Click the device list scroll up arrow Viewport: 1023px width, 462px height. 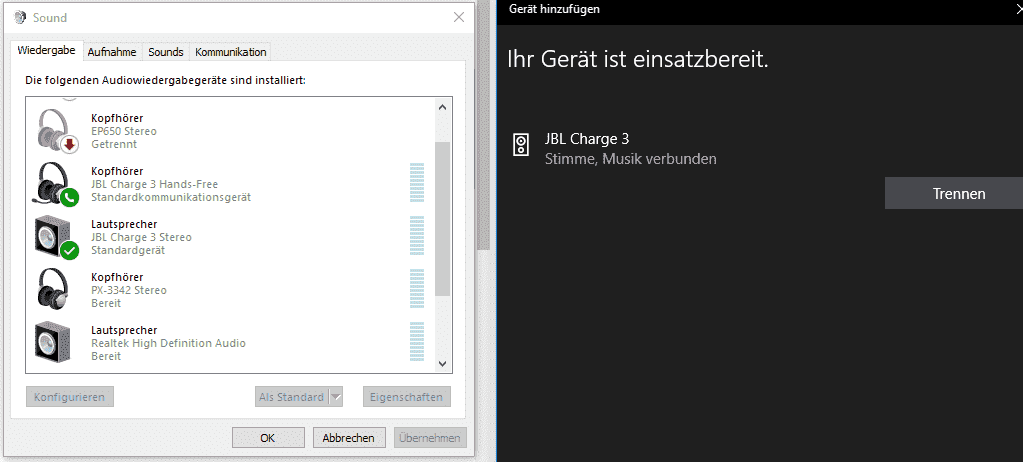(442, 107)
